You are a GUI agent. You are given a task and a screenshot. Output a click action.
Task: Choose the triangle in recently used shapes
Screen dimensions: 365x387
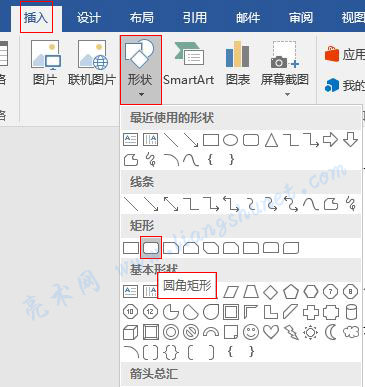[x=271, y=140]
